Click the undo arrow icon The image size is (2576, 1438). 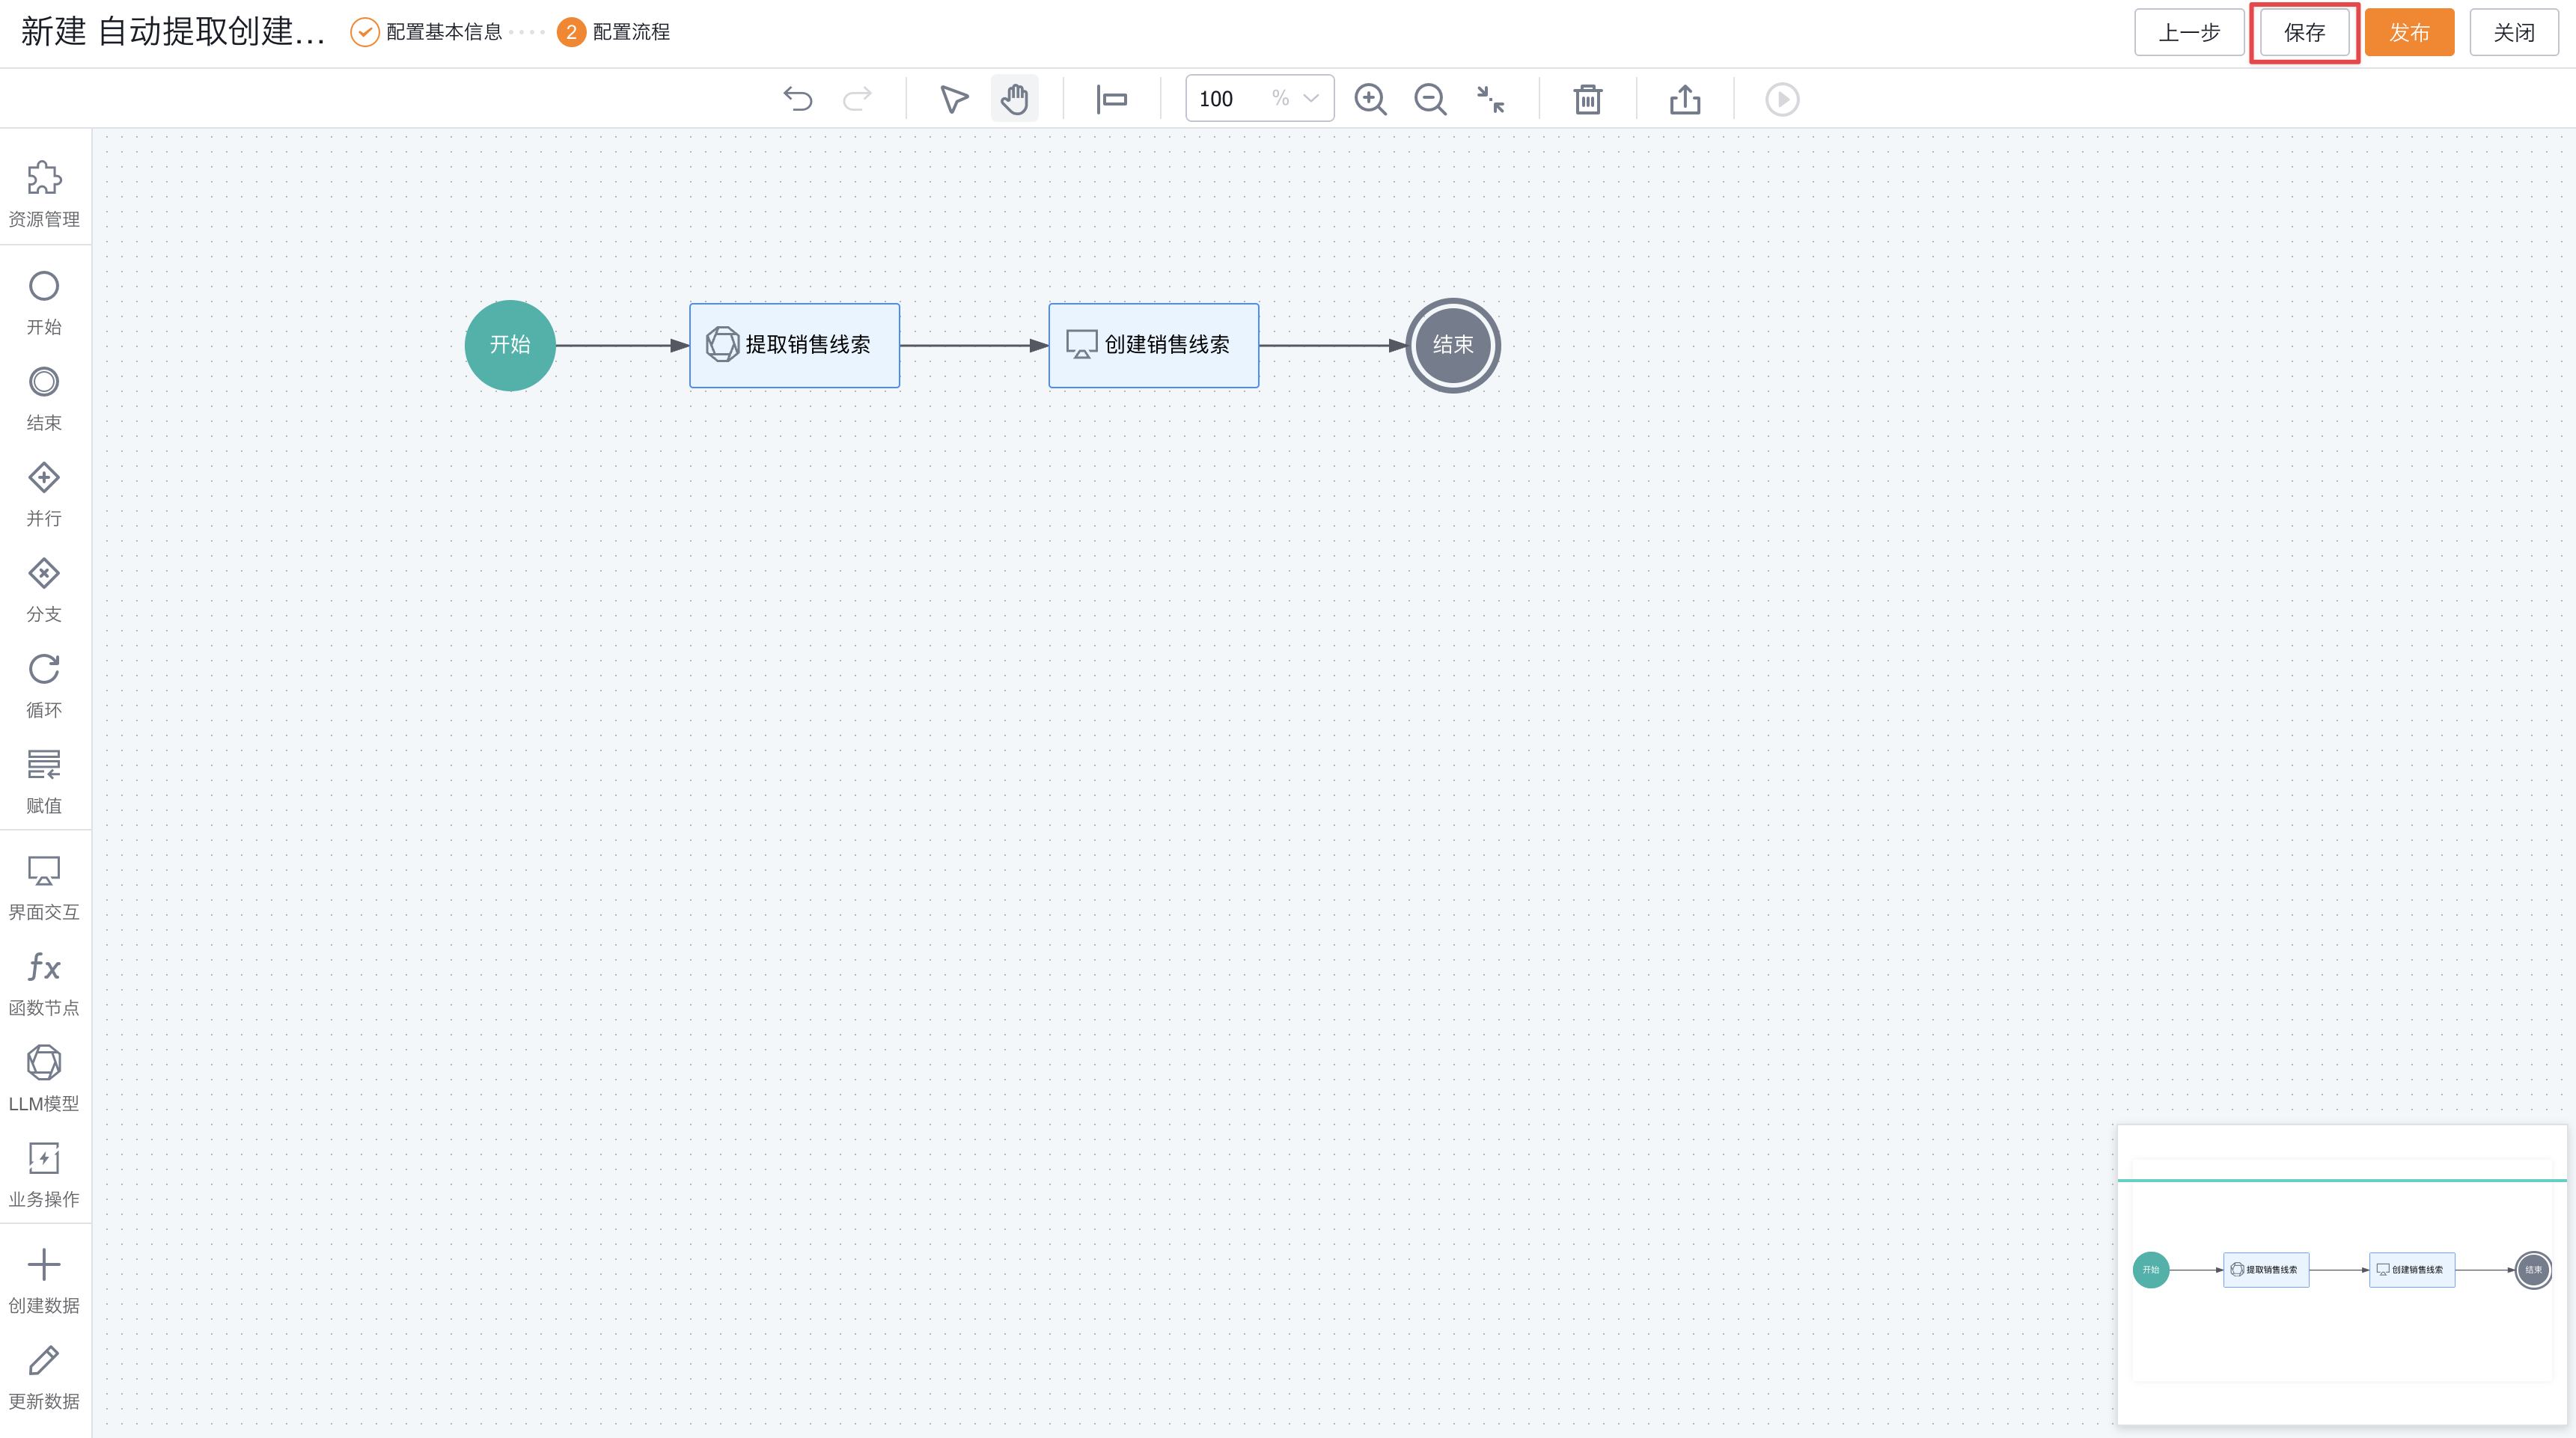(797, 99)
